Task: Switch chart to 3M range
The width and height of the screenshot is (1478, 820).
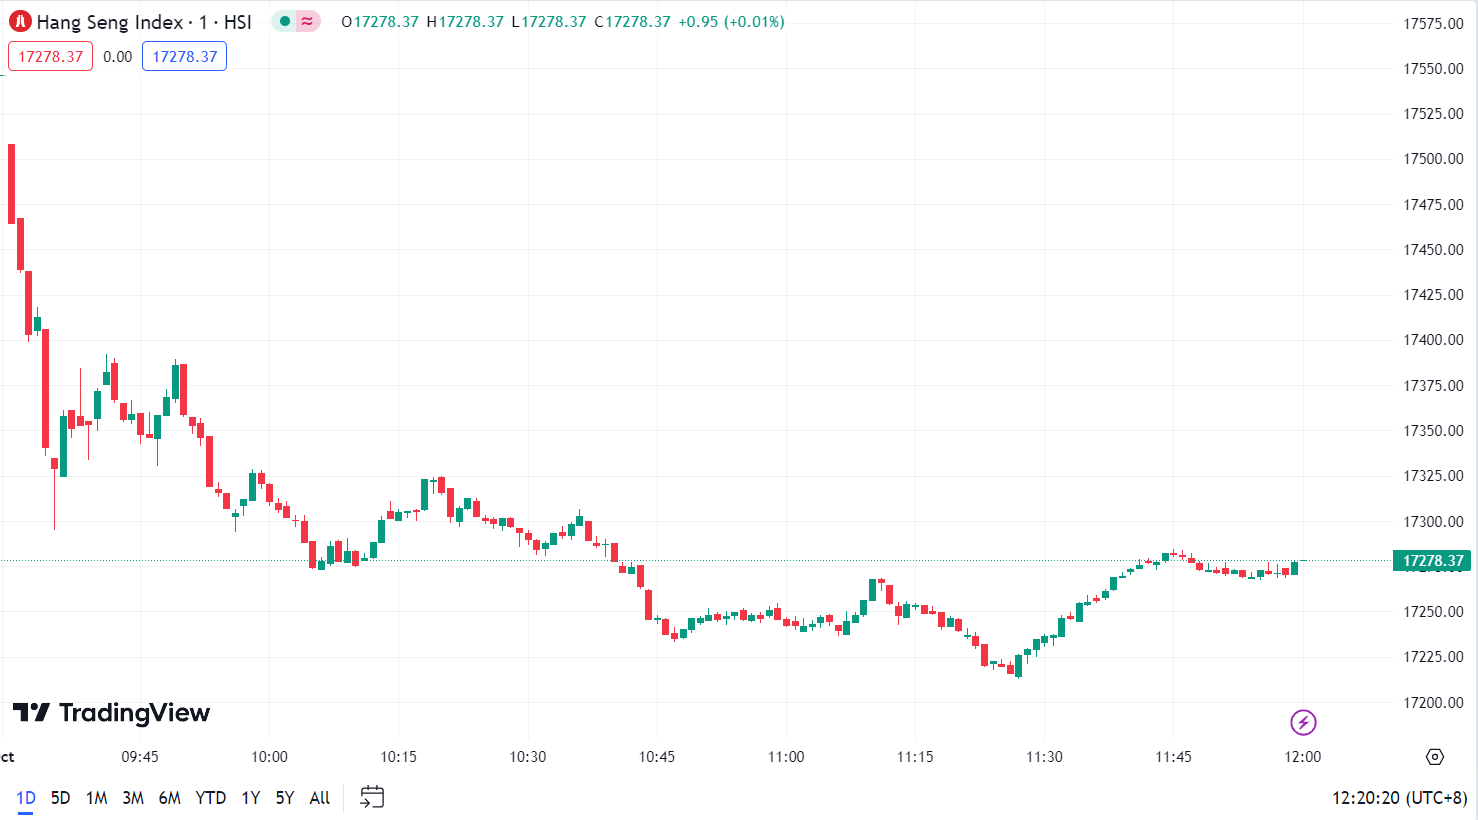Action: click(x=133, y=797)
